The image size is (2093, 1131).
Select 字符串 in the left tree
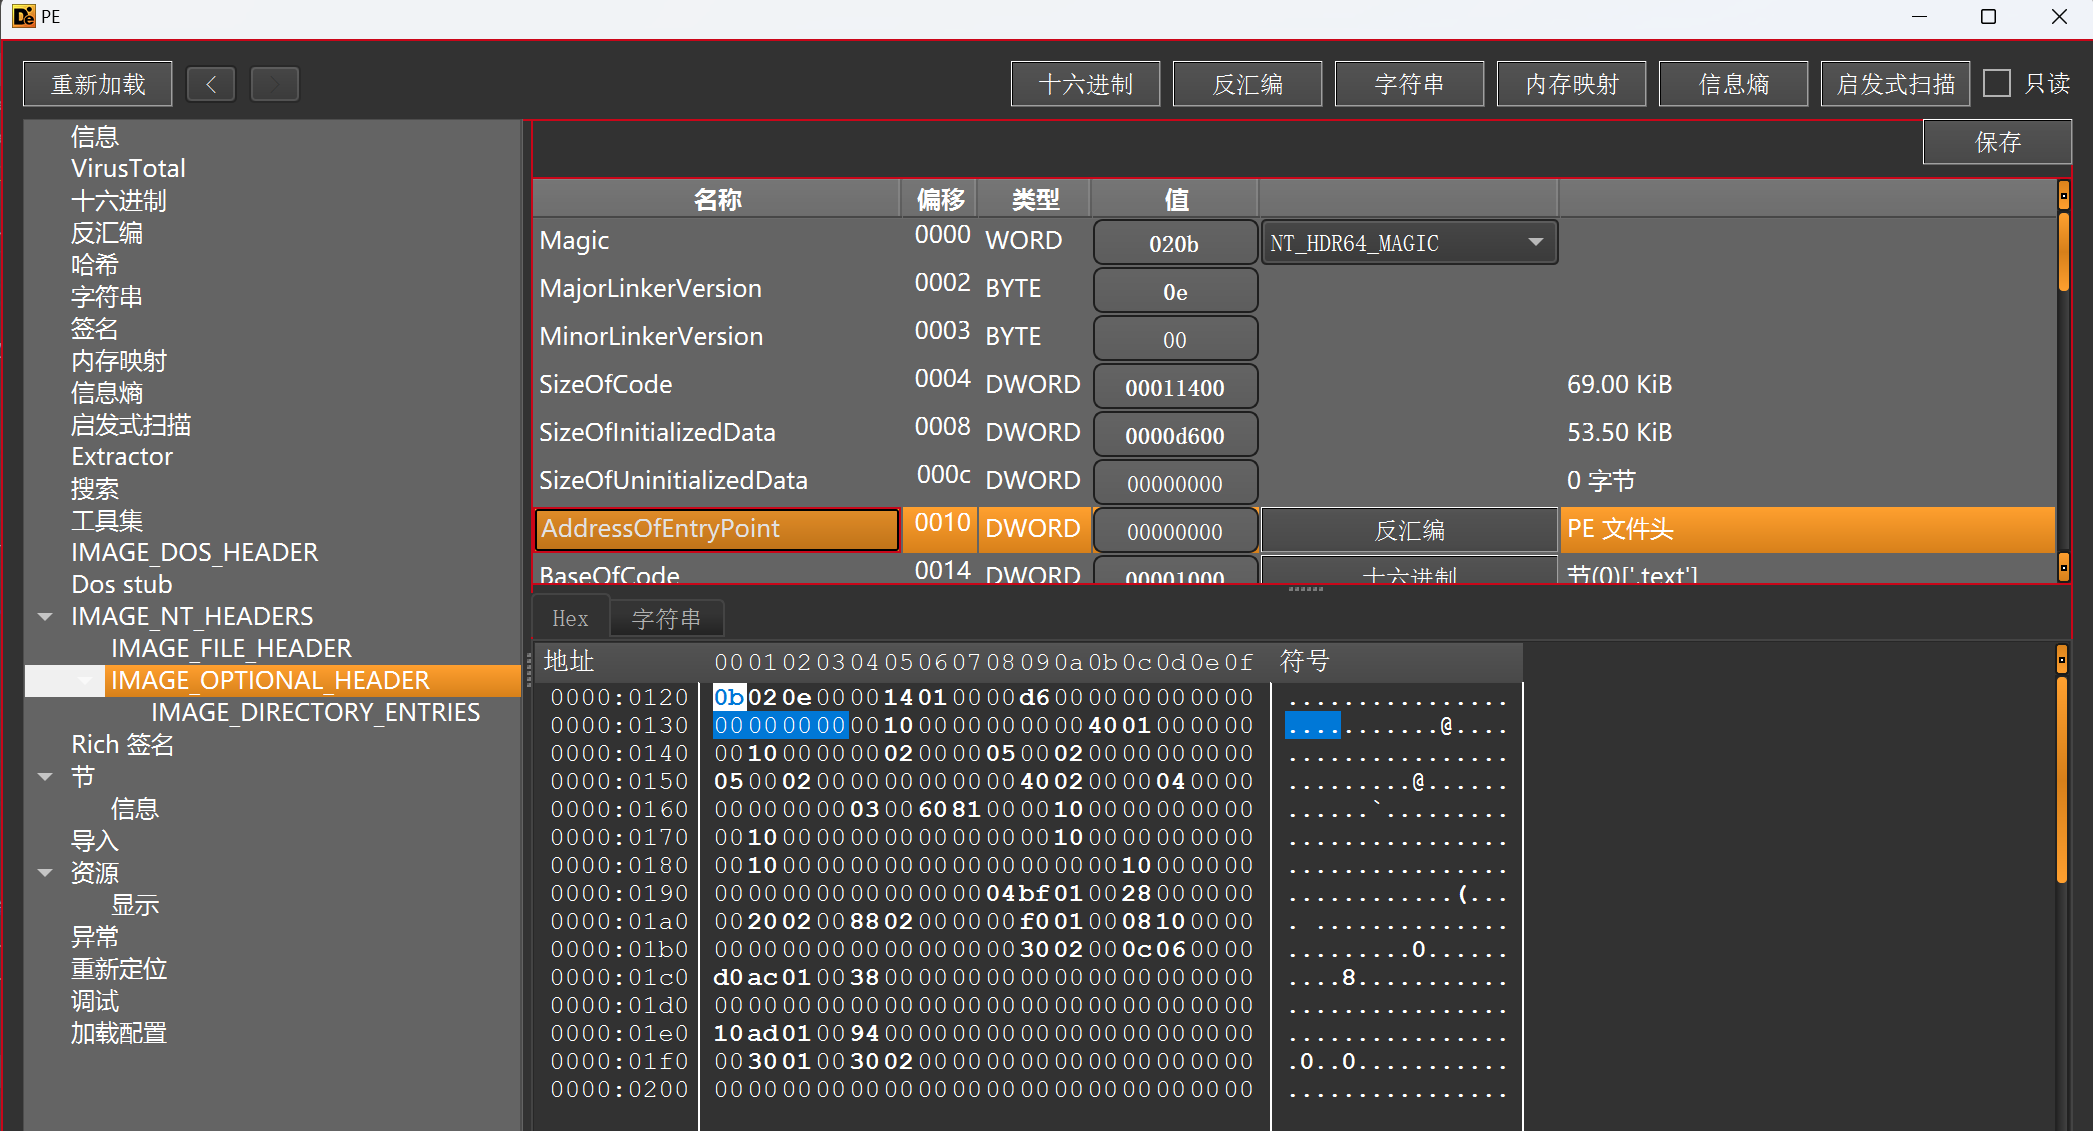(x=107, y=297)
